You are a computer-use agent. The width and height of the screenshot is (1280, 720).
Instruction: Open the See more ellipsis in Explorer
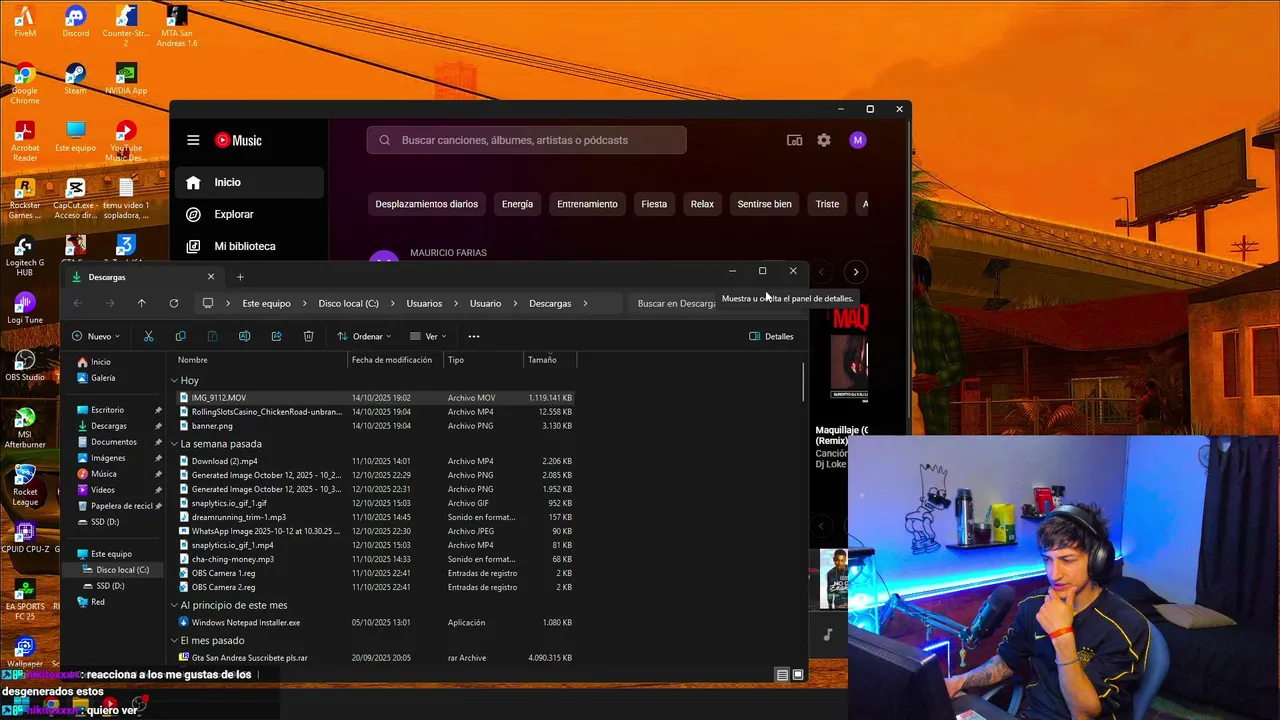tap(474, 336)
